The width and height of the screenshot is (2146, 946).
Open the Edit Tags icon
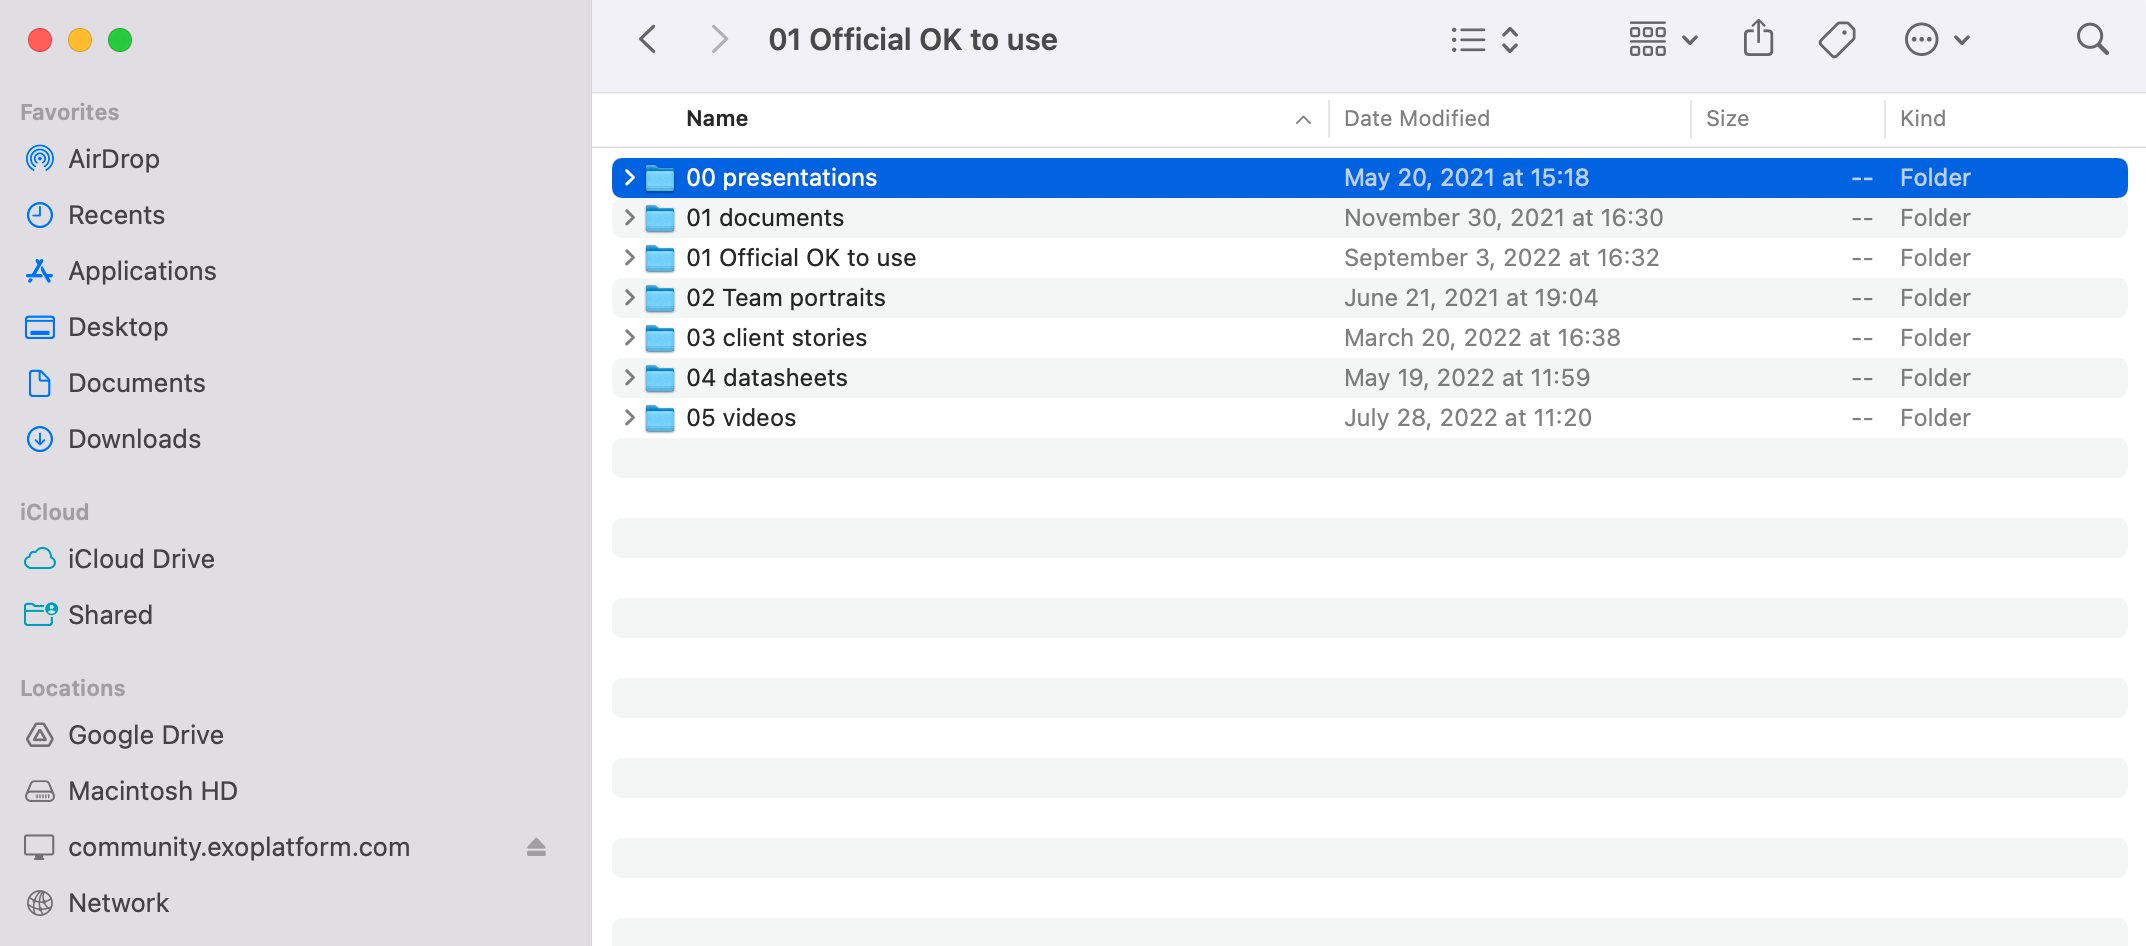tap(1836, 40)
